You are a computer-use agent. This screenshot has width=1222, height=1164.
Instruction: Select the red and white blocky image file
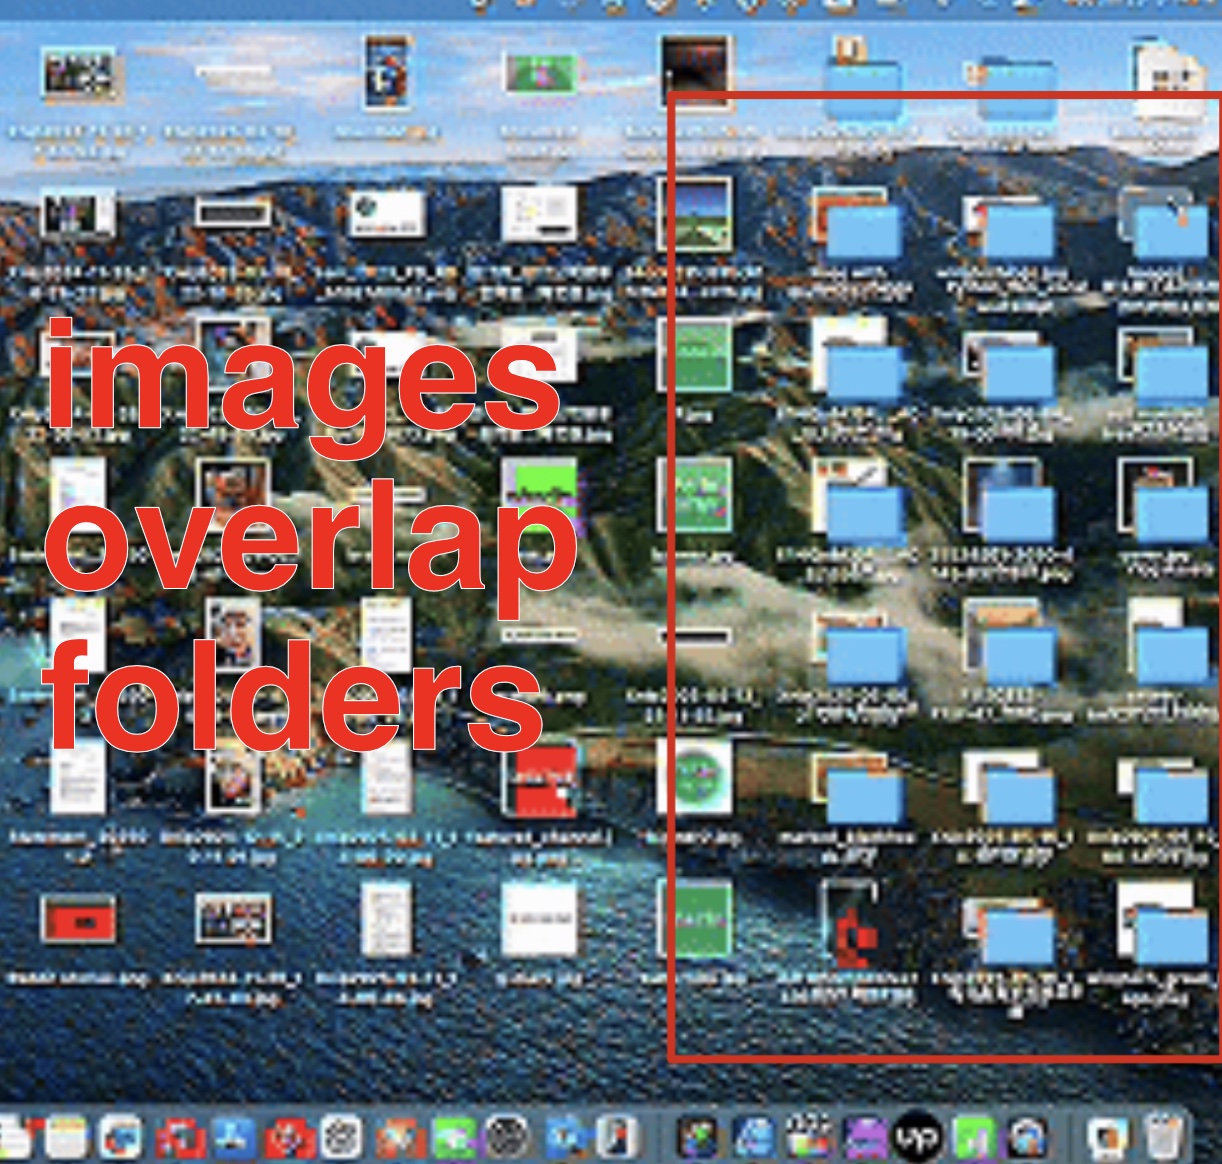pos(541,781)
